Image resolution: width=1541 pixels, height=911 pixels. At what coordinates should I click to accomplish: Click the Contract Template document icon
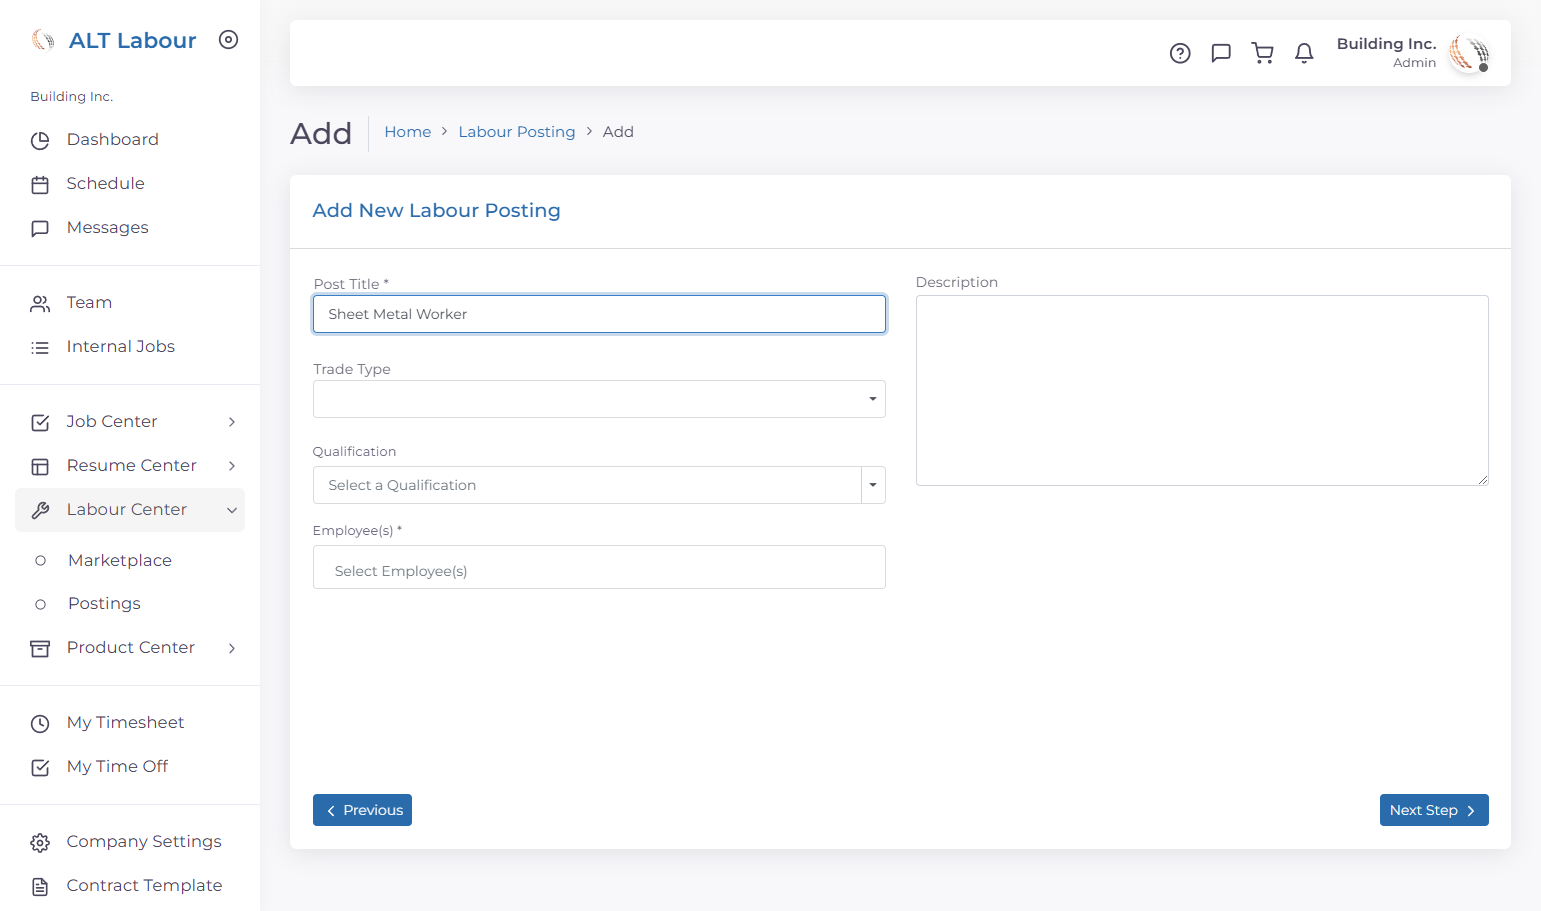tap(40, 887)
